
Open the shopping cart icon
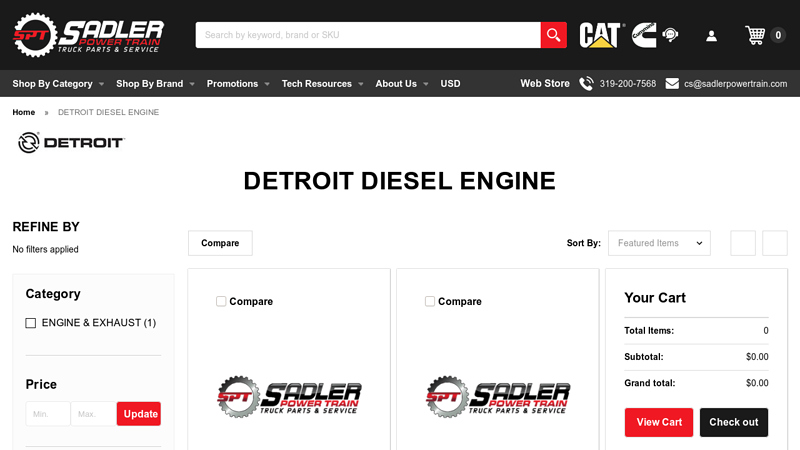(x=755, y=35)
